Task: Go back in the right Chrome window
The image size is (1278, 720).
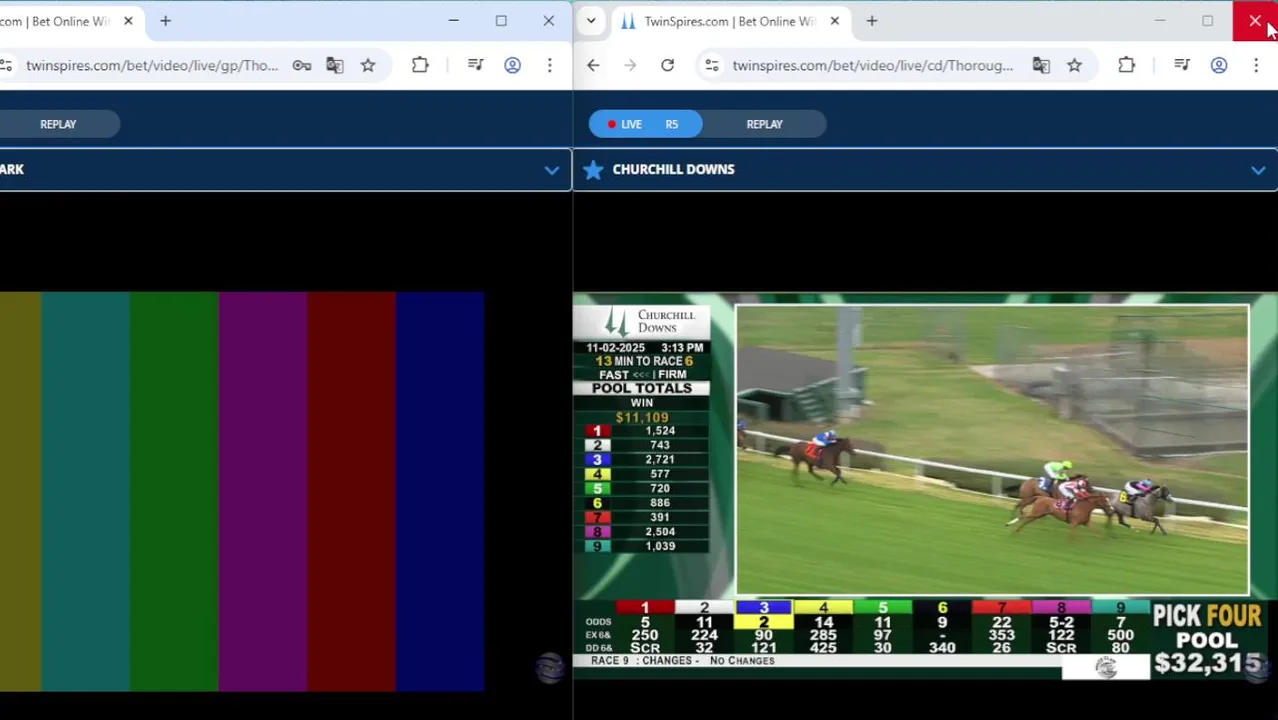Action: coord(593,65)
